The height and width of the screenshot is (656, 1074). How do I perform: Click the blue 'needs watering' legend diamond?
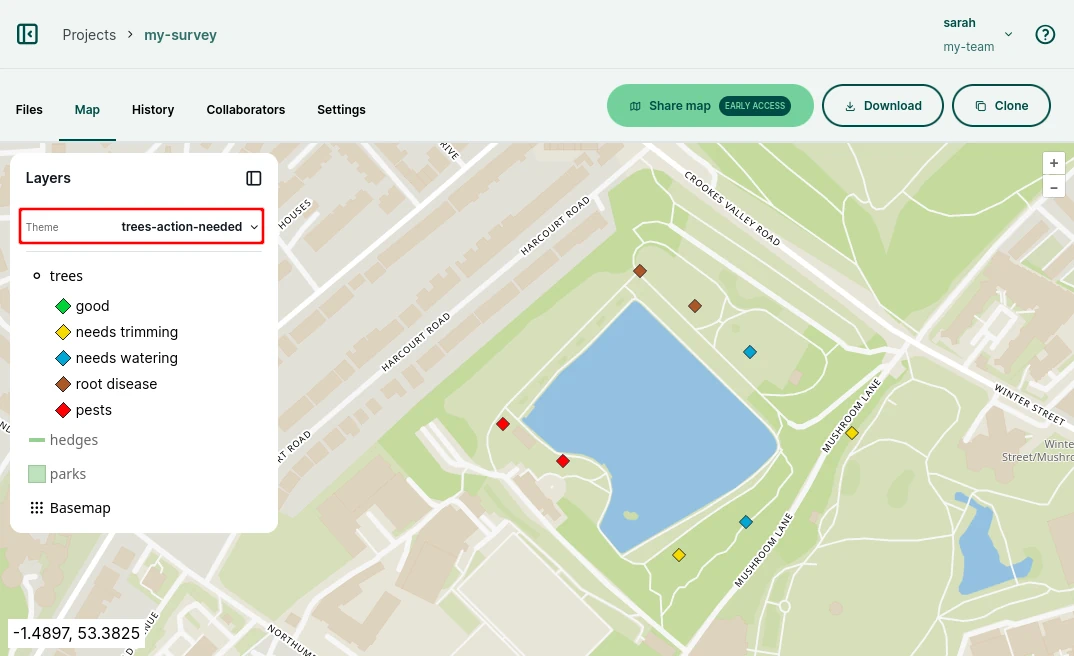pos(63,358)
